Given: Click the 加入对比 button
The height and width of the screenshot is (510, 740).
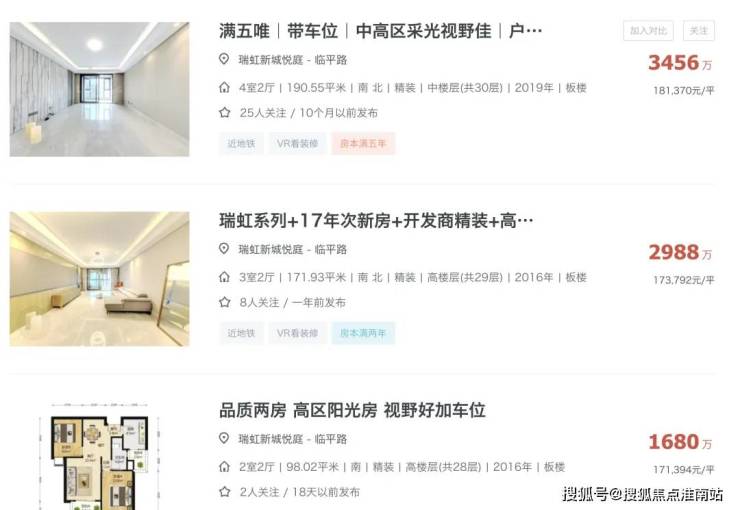Looking at the screenshot, I should [648, 31].
